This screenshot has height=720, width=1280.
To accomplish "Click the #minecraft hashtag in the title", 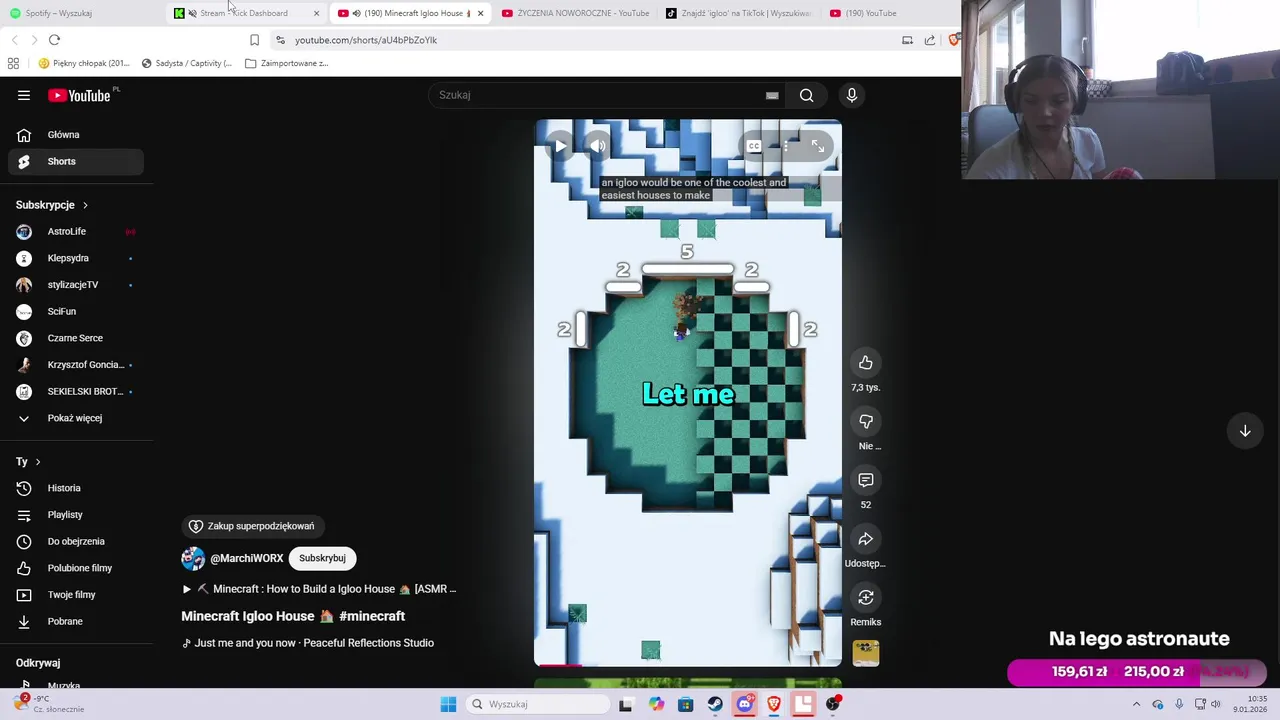I will click(372, 616).
